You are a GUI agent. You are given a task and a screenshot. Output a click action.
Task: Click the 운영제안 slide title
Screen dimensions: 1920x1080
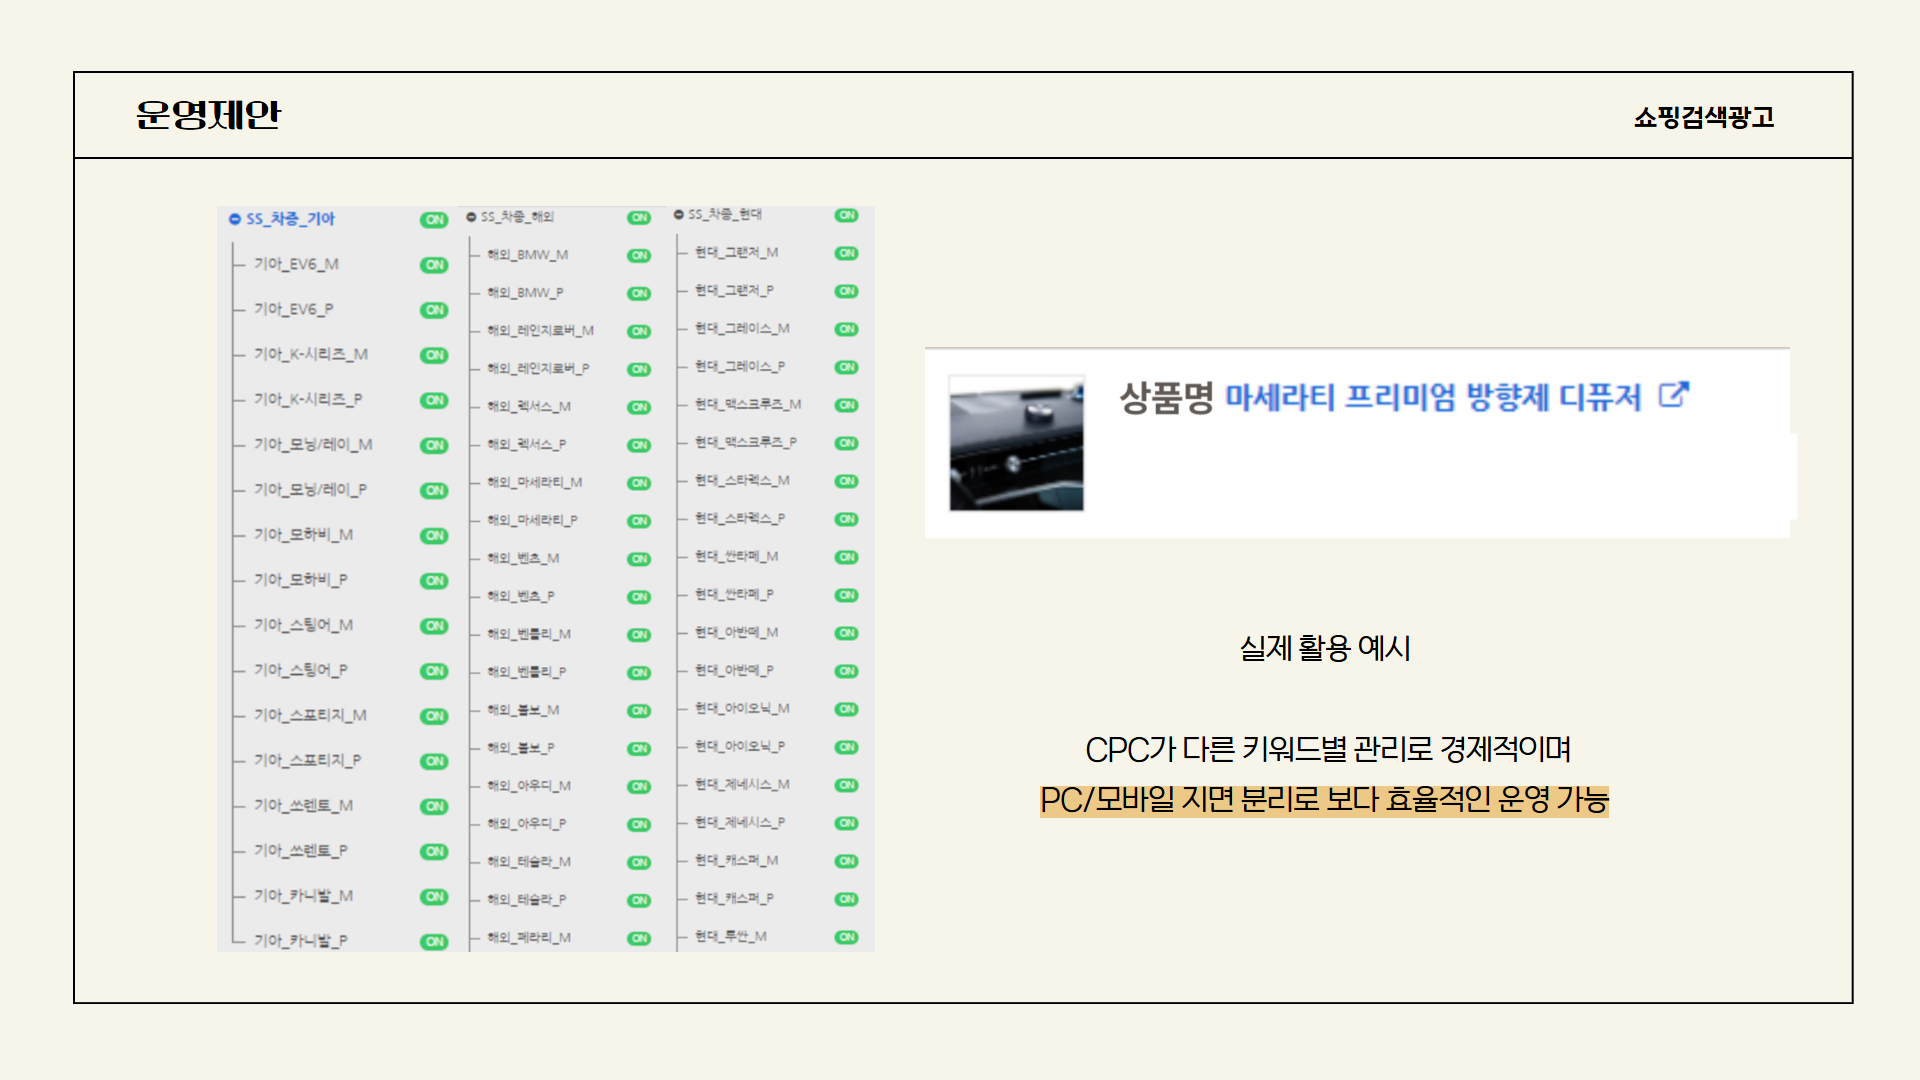pos(208,115)
